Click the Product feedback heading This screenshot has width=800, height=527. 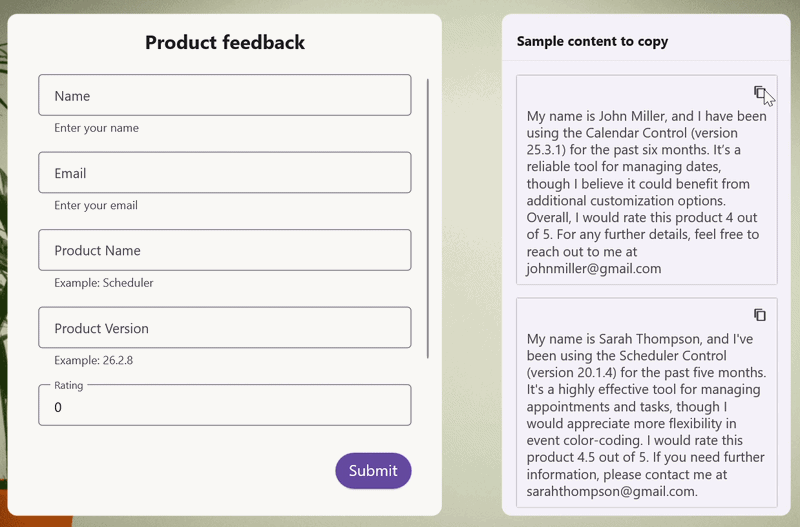225,42
